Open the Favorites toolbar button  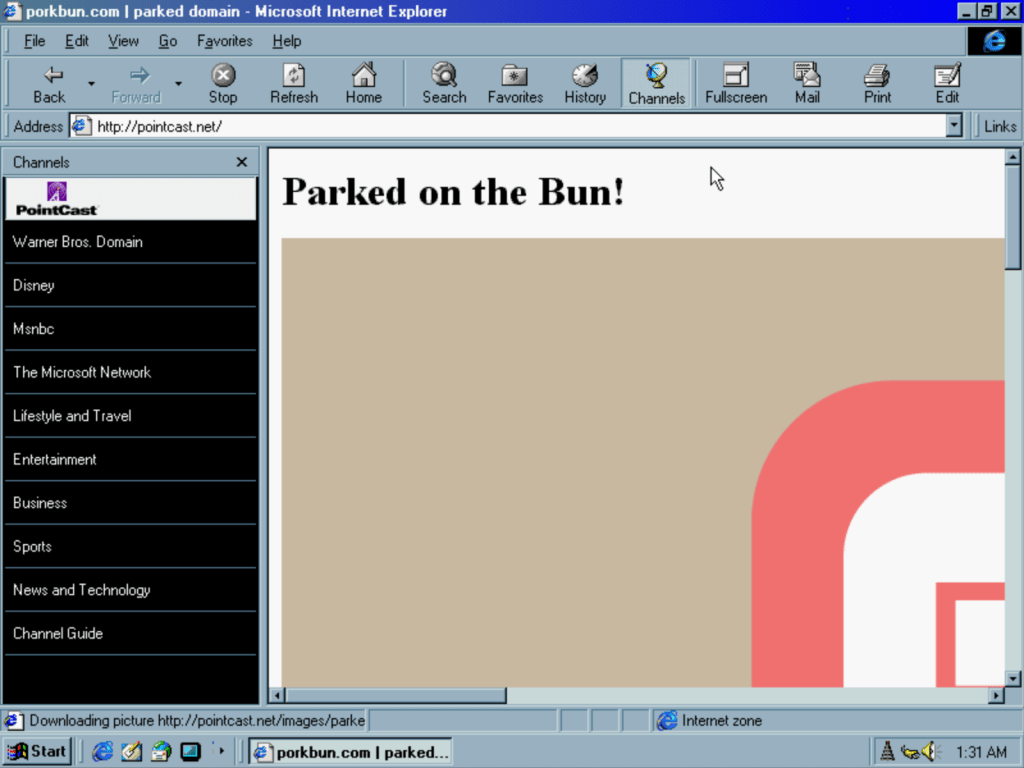tap(515, 83)
